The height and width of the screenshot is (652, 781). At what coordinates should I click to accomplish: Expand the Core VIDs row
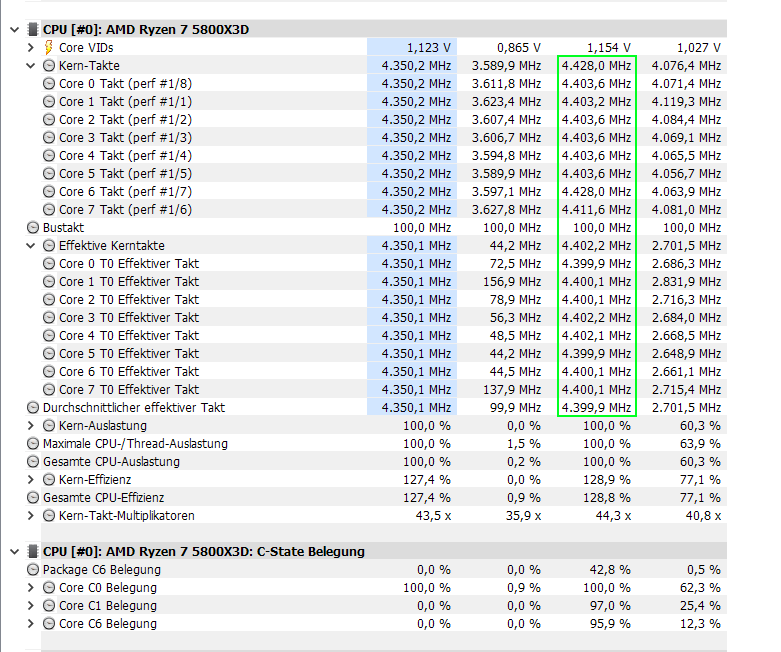click(x=31, y=48)
